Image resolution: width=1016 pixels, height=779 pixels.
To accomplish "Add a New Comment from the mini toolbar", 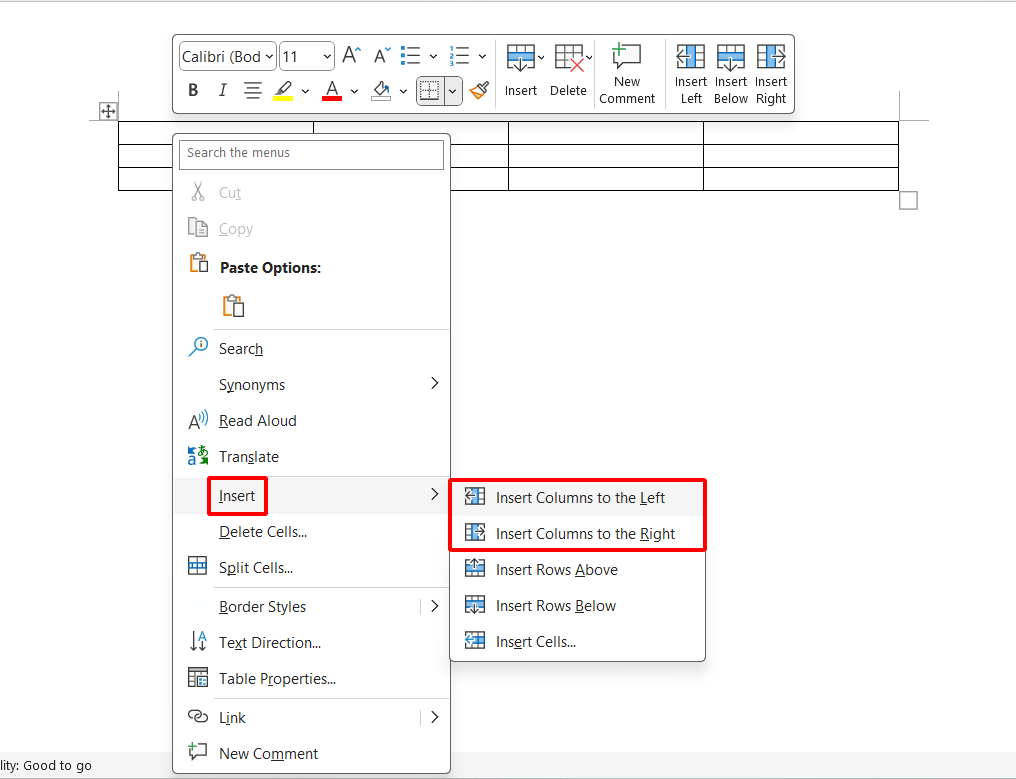I will click(x=627, y=73).
